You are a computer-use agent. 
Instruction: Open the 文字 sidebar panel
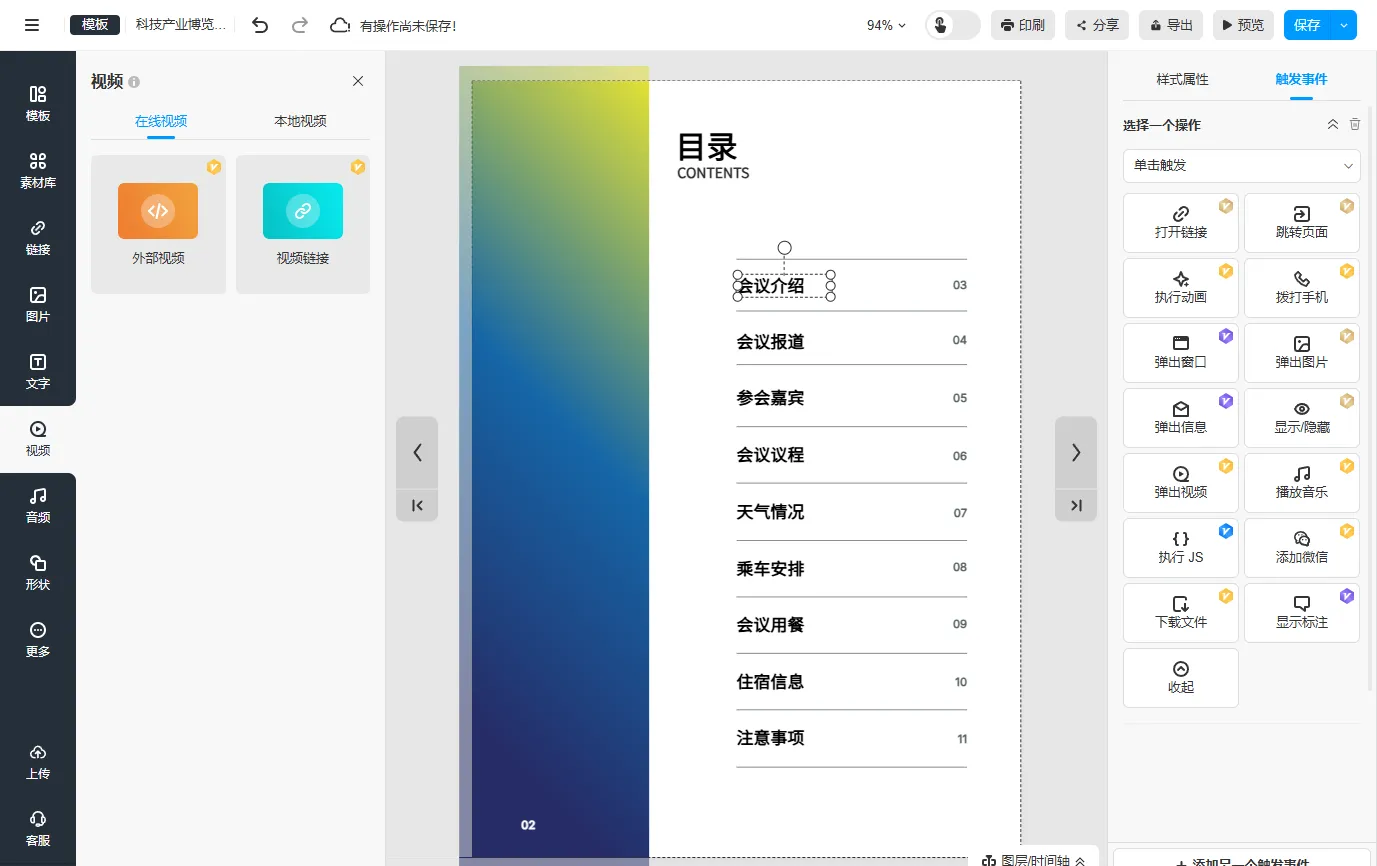pyautogui.click(x=38, y=372)
